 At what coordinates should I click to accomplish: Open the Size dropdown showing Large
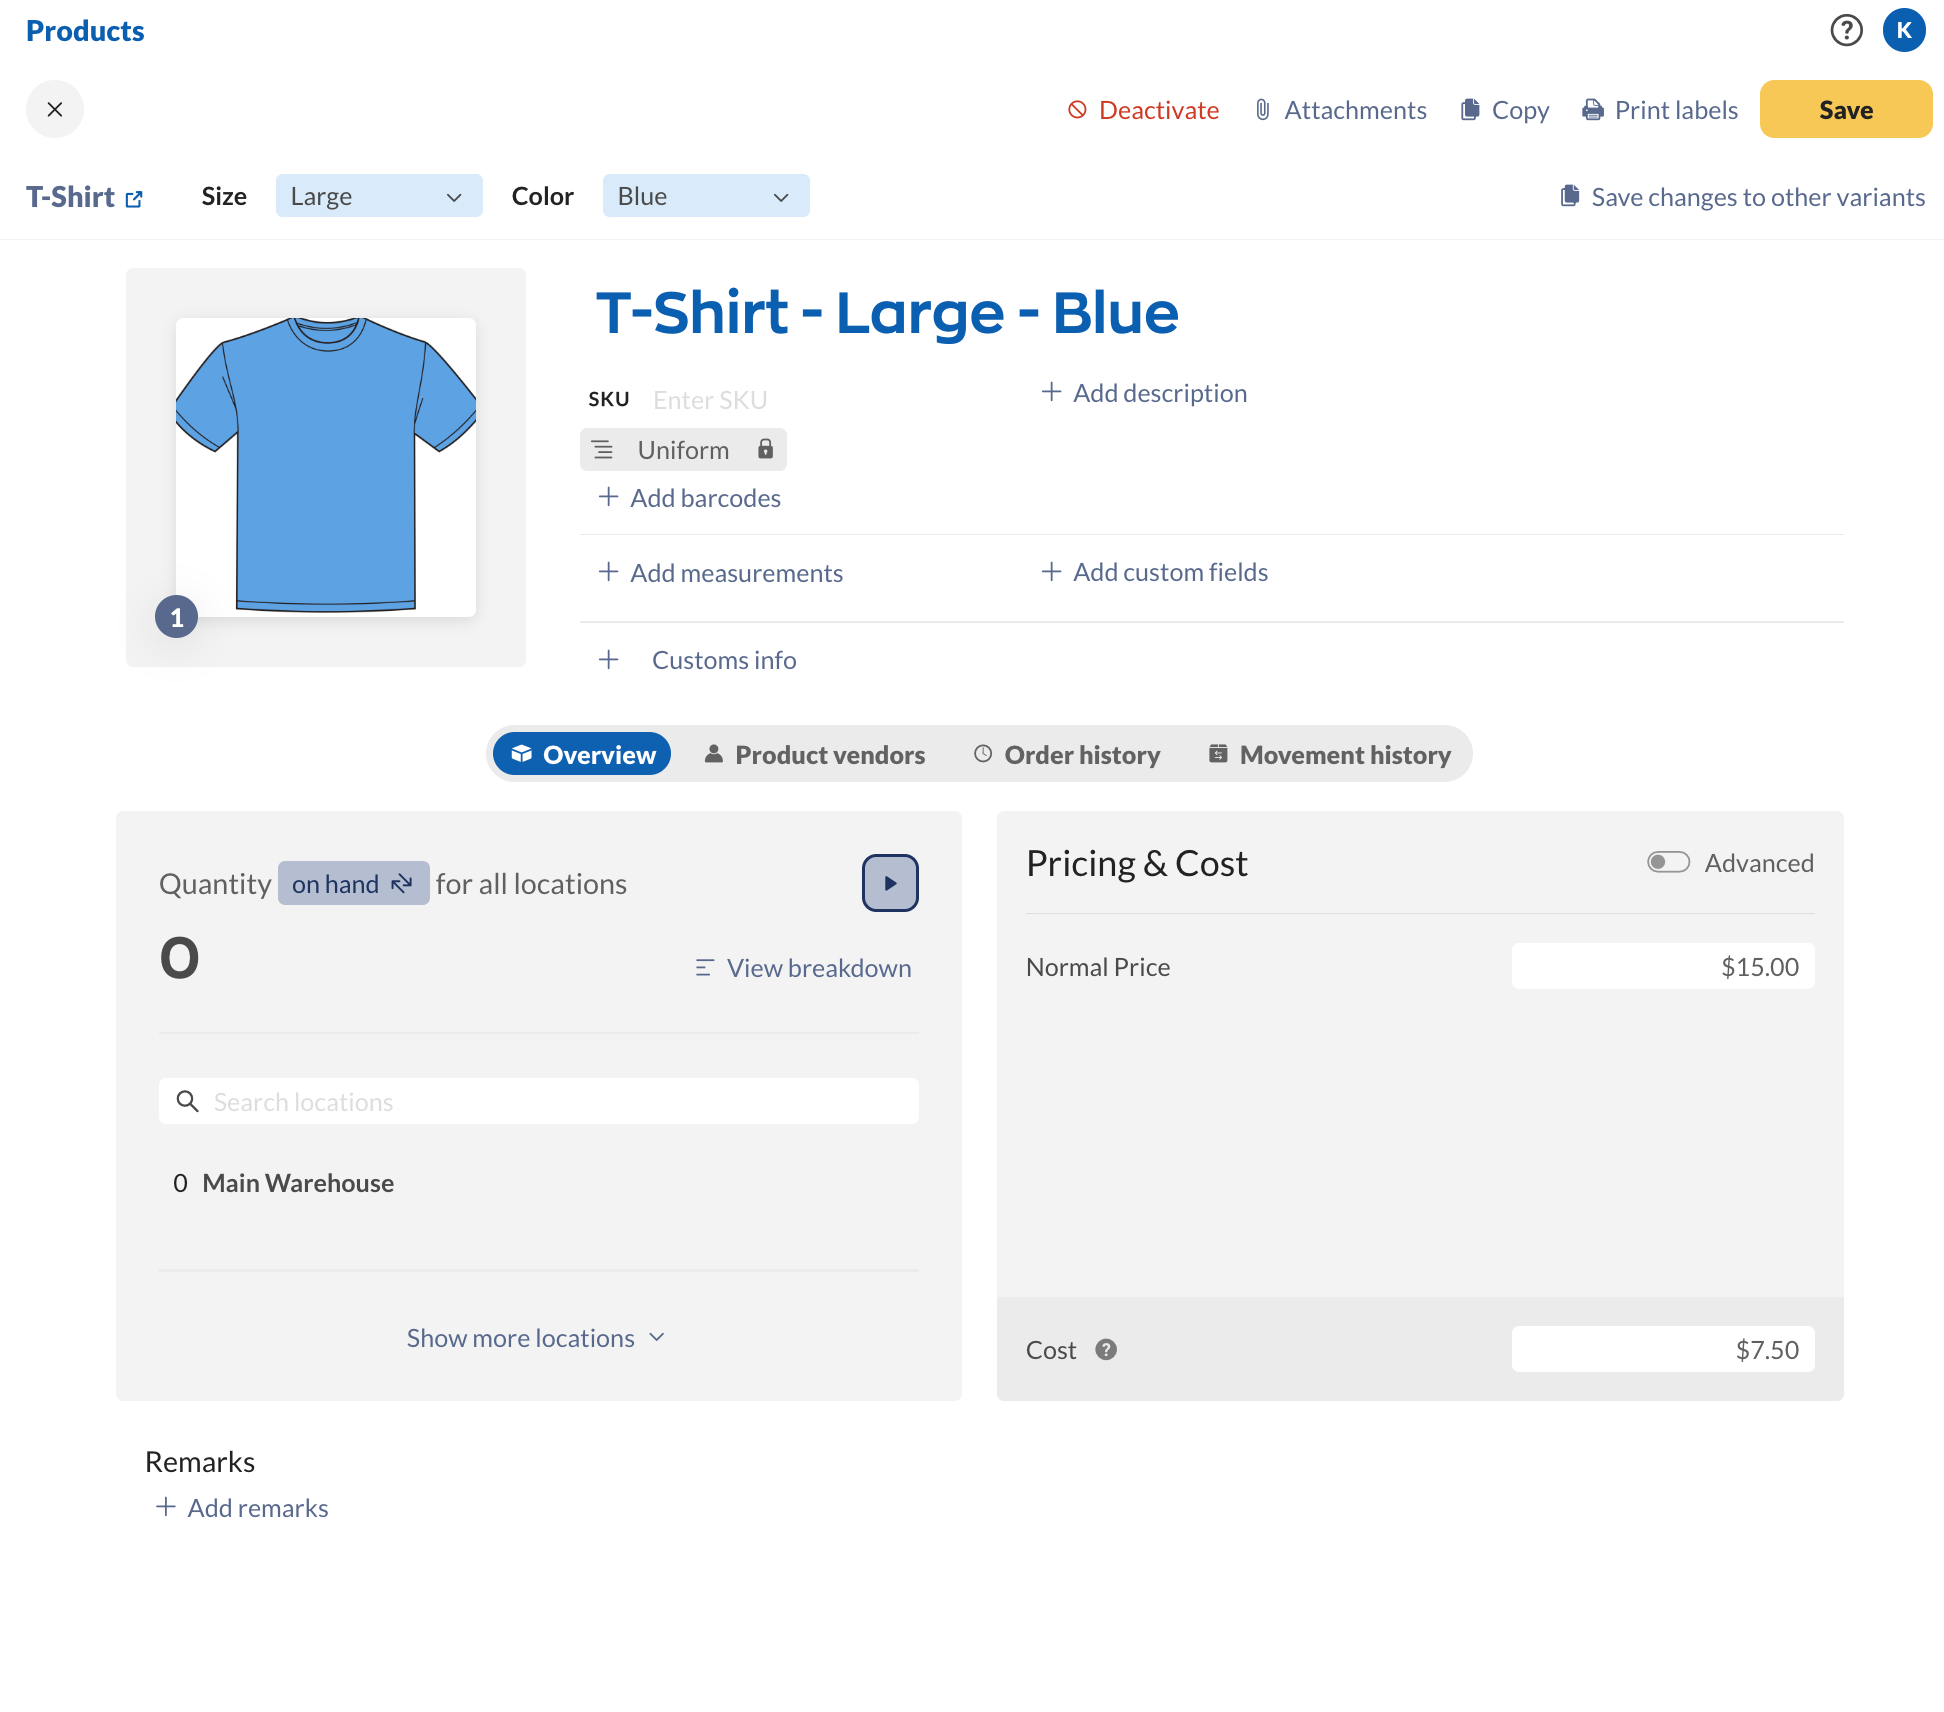tap(379, 196)
